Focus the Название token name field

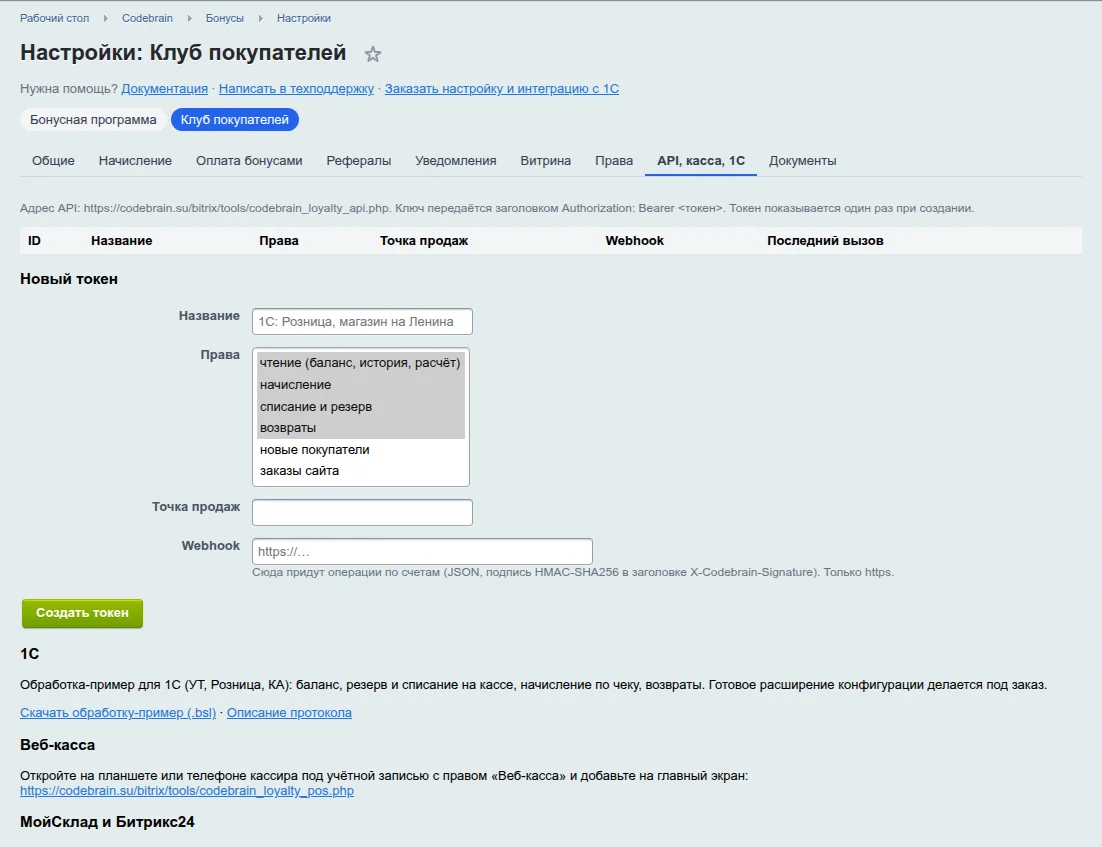[362, 321]
